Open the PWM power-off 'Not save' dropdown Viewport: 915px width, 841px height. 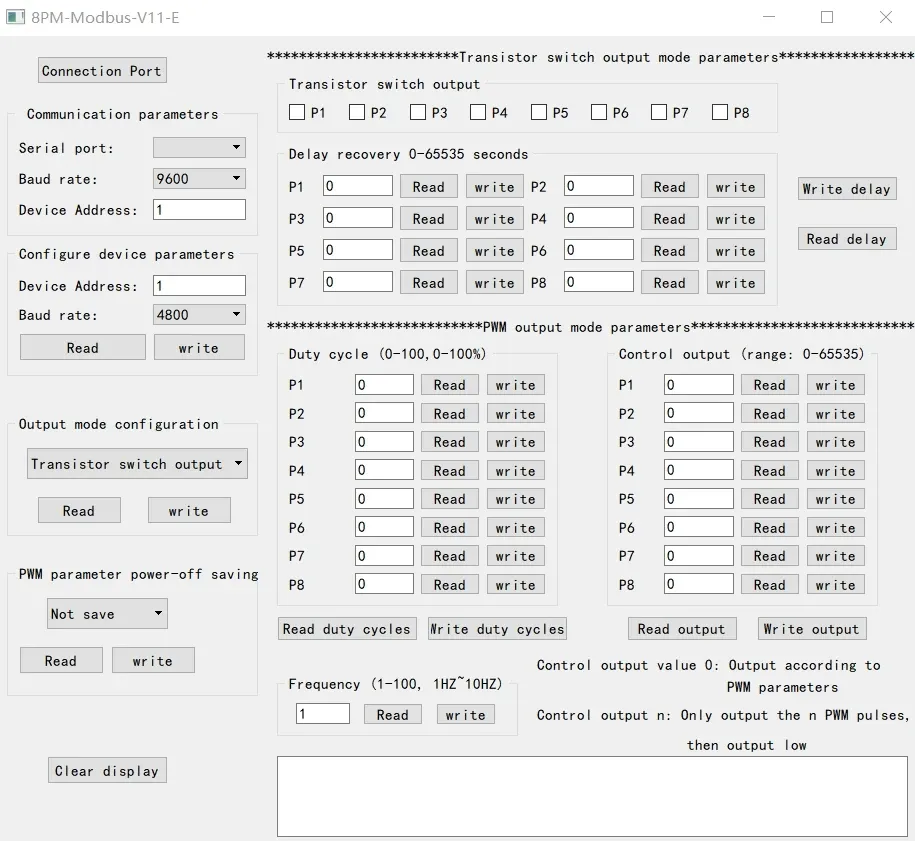pyautogui.click(x=107, y=614)
